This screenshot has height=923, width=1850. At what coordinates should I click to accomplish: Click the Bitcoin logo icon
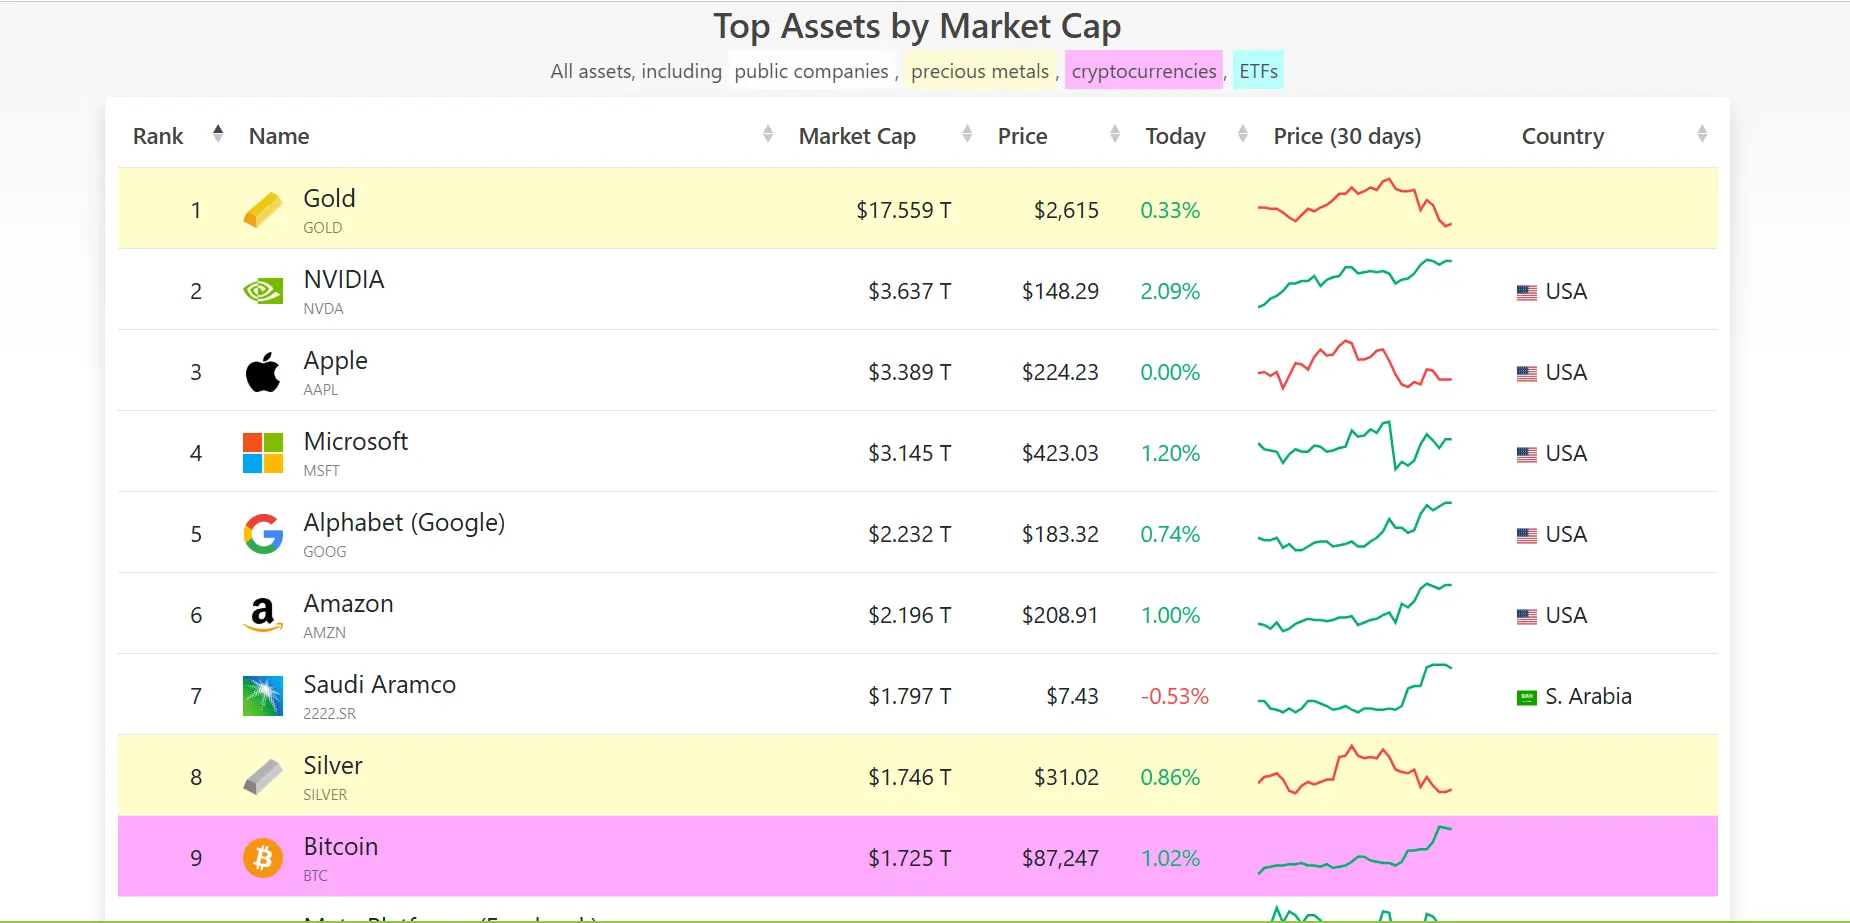(x=263, y=858)
